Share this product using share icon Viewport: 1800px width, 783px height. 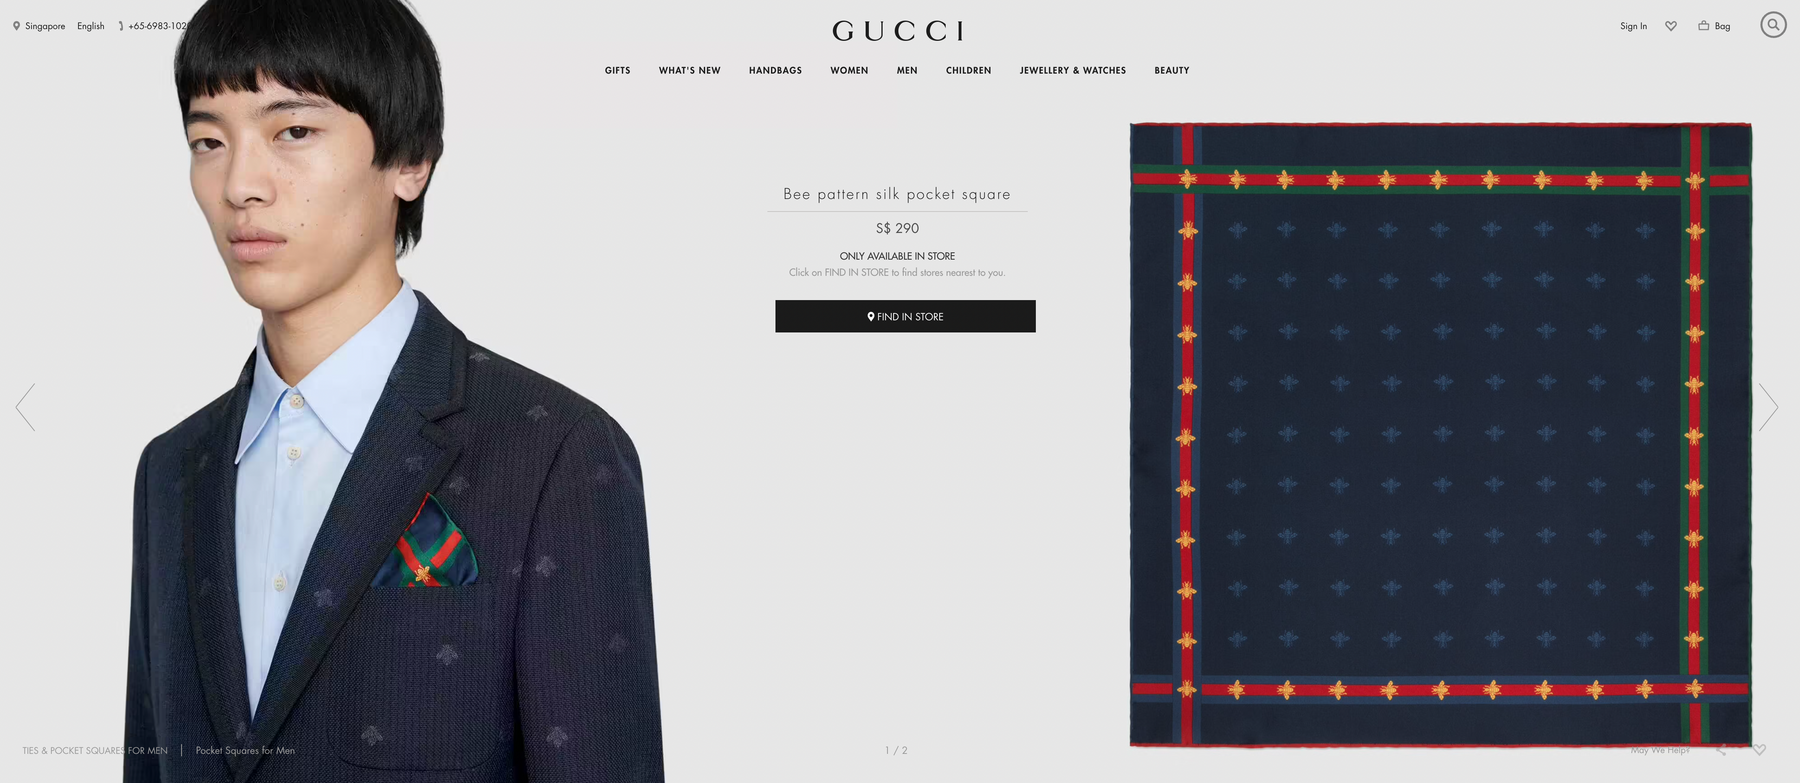1721,749
